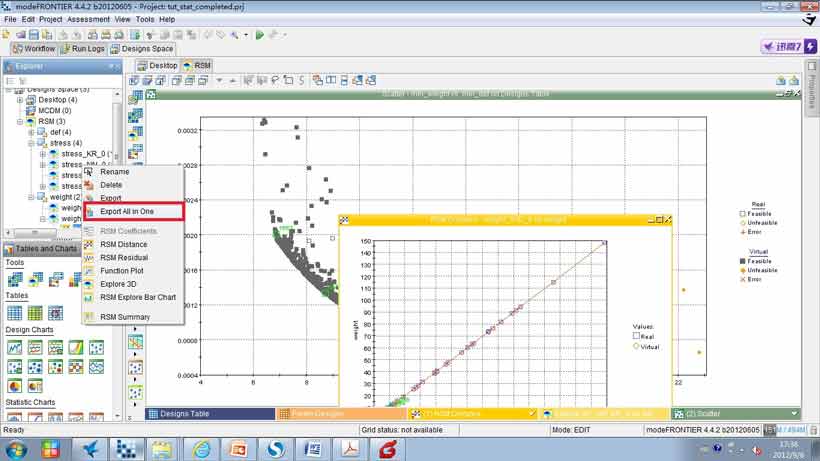Collapse the stress (4) tree node

click(x=31, y=143)
